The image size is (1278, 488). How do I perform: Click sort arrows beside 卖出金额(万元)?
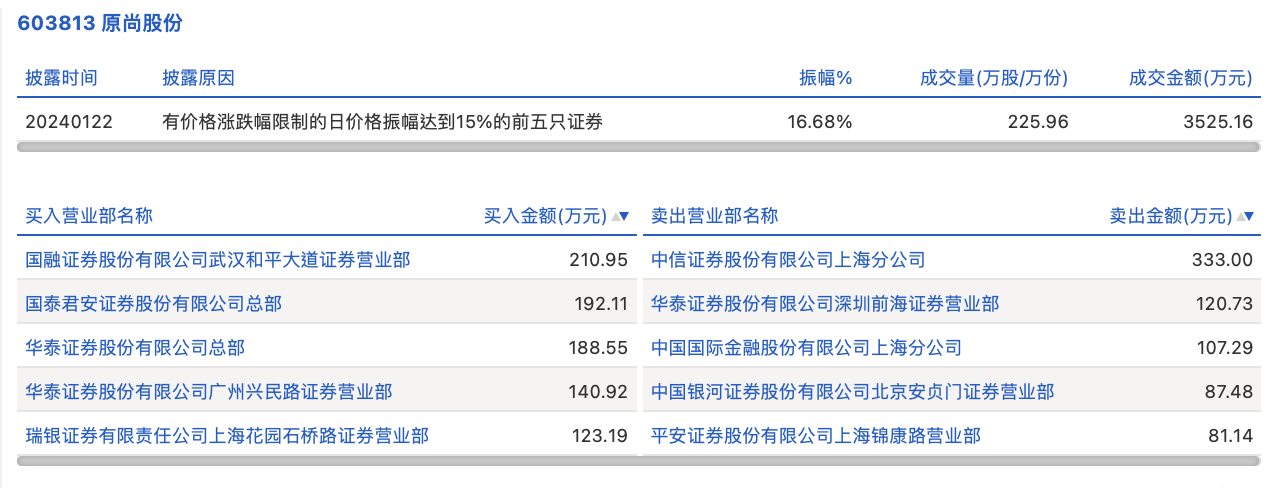[x=1245, y=216]
